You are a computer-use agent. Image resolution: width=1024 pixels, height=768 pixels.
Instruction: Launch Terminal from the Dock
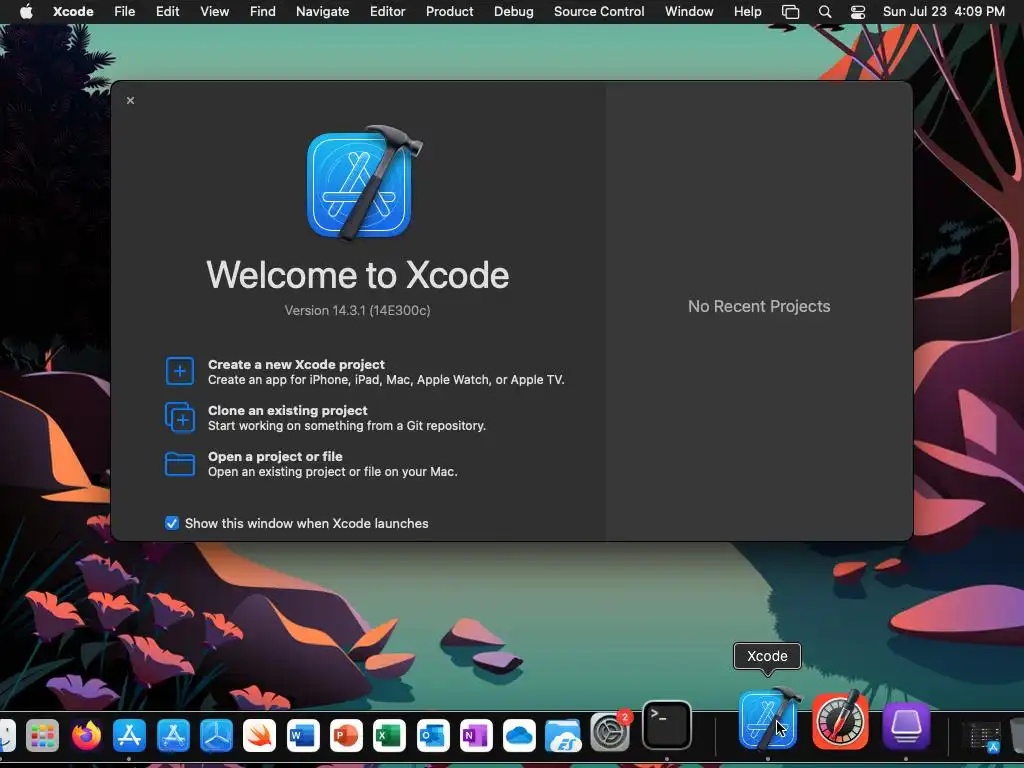[667, 725]
